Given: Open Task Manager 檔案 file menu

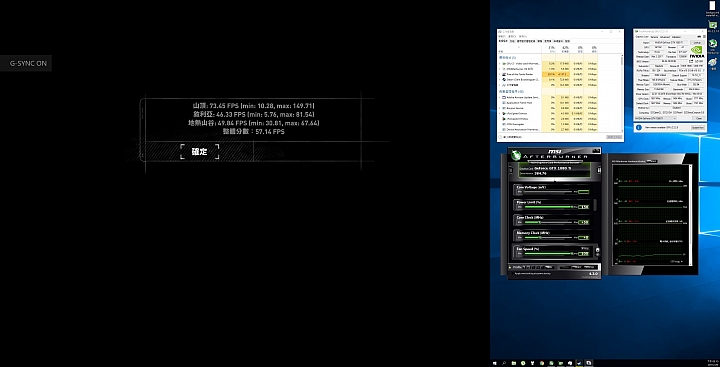Looking at the screenshot, I should [501, 36].
